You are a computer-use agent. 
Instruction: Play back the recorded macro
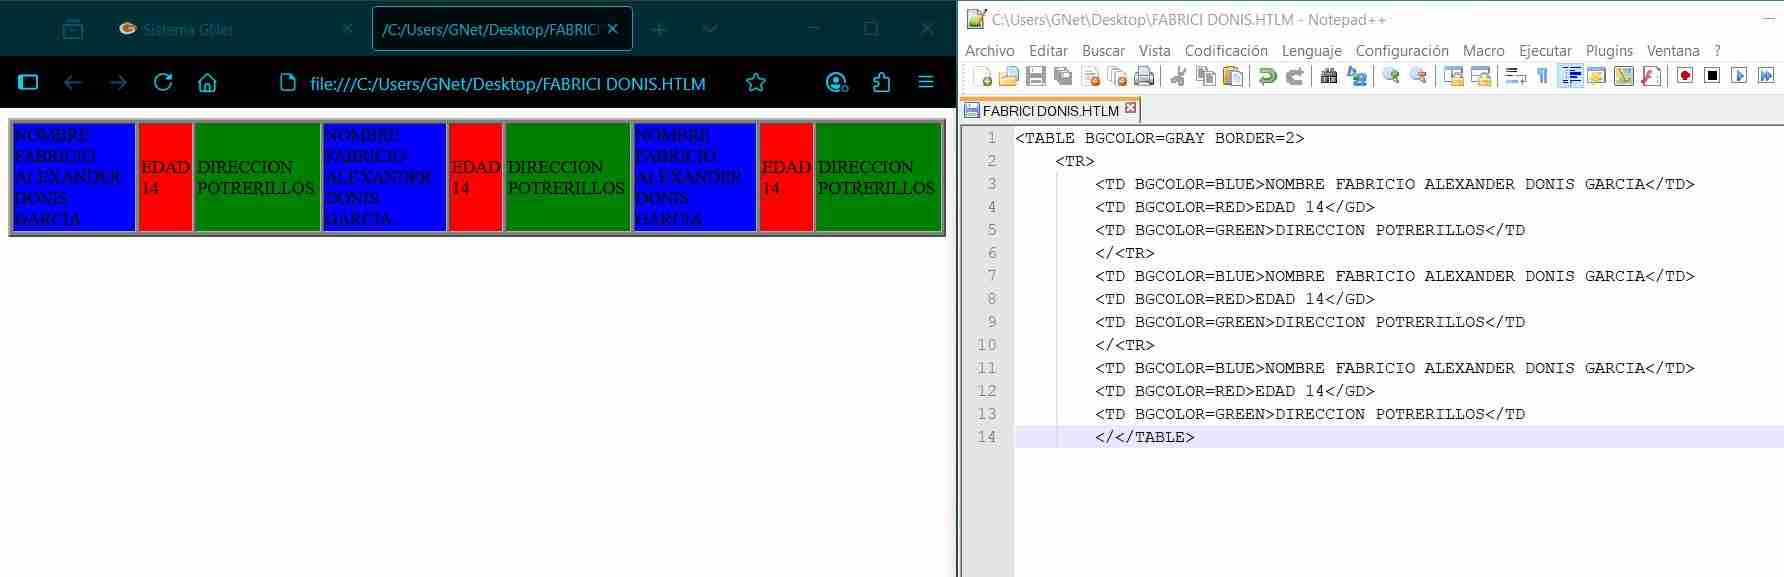coord(1739,76)
